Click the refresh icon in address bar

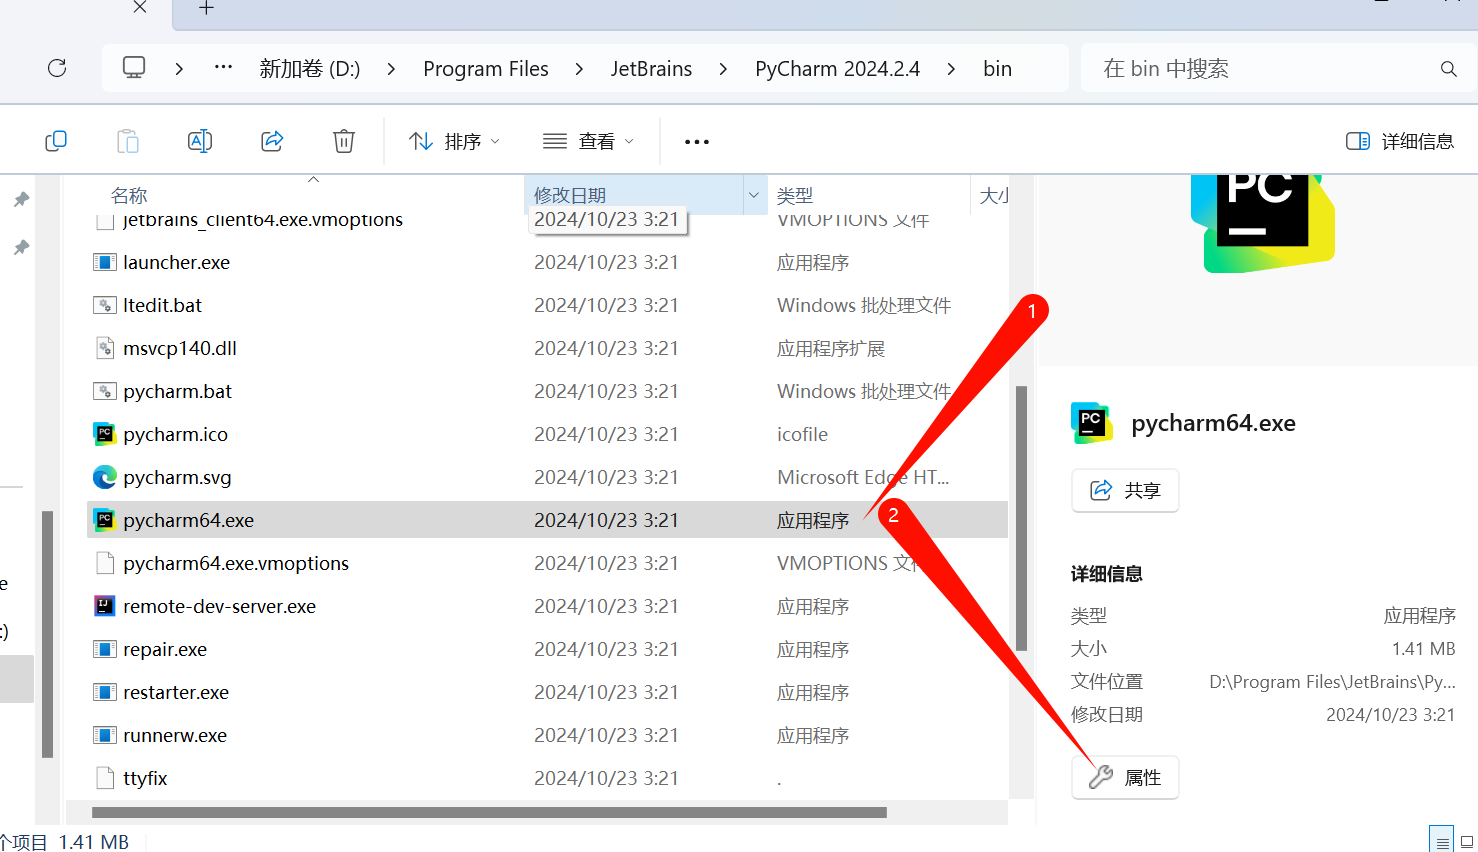(x=57, y=68)
